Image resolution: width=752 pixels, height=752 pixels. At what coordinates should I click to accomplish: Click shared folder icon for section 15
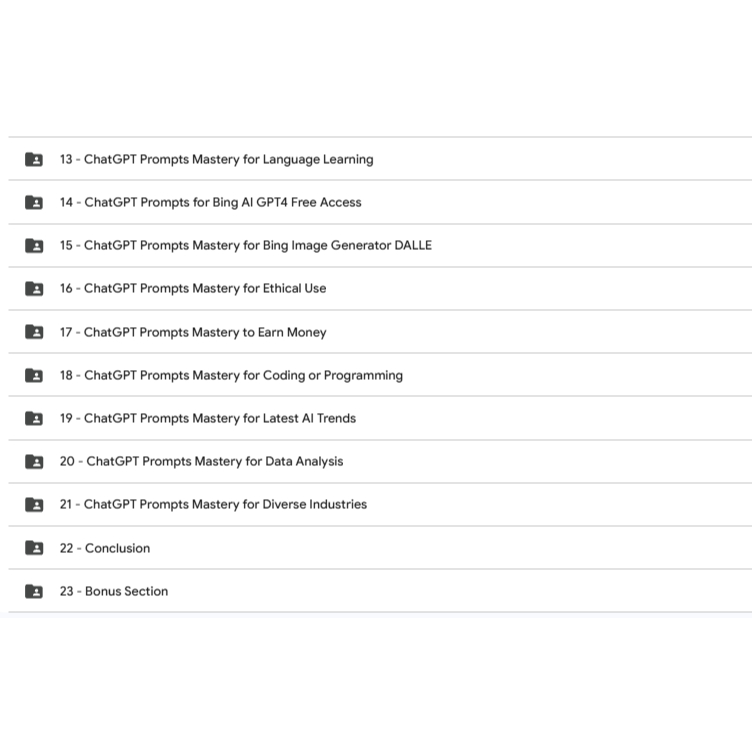[34, 245]
